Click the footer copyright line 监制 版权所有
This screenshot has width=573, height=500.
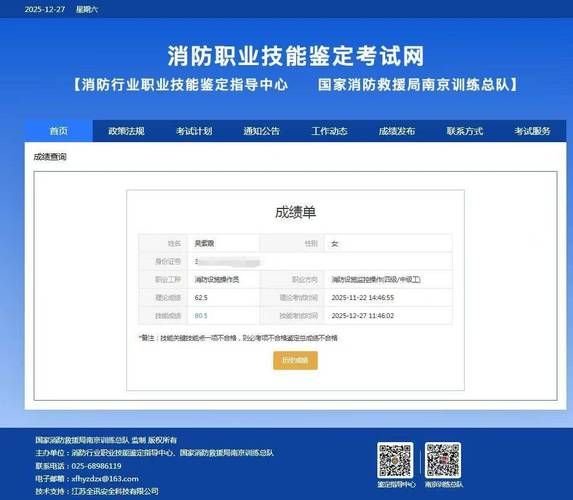tap(106, 440)
